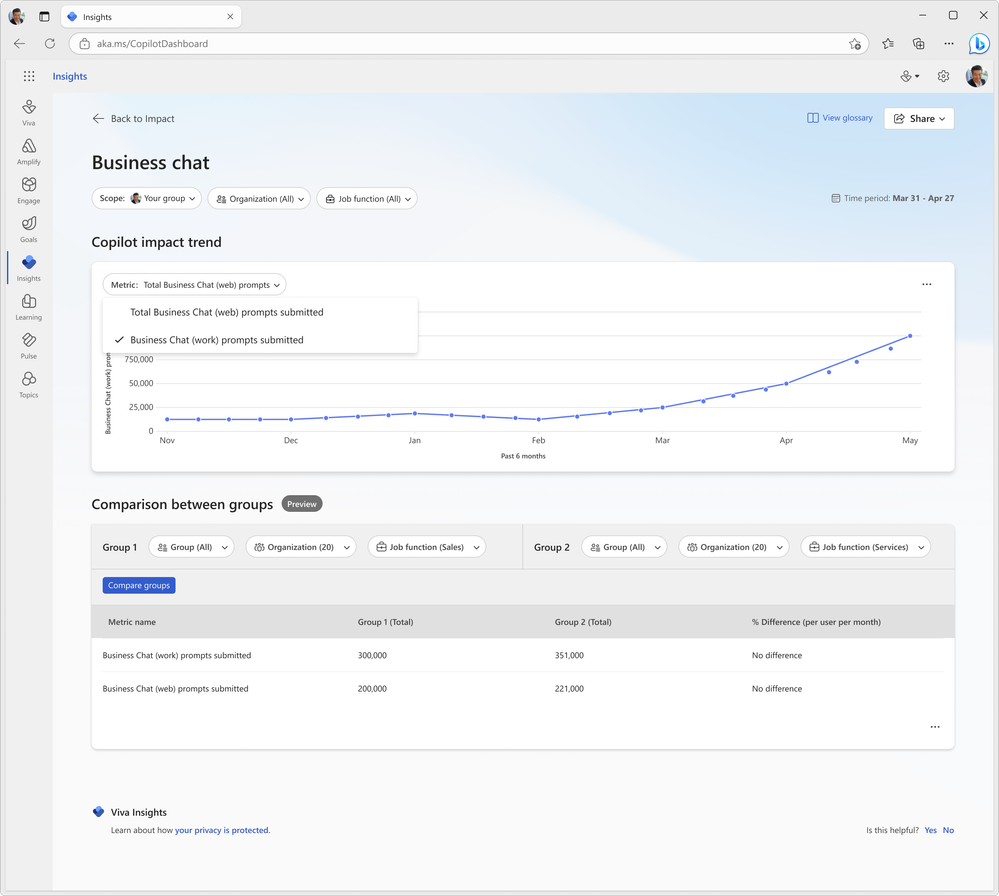Click the browser back arrow
This screenshot has width=999, height=896.
tap(20, 43)
